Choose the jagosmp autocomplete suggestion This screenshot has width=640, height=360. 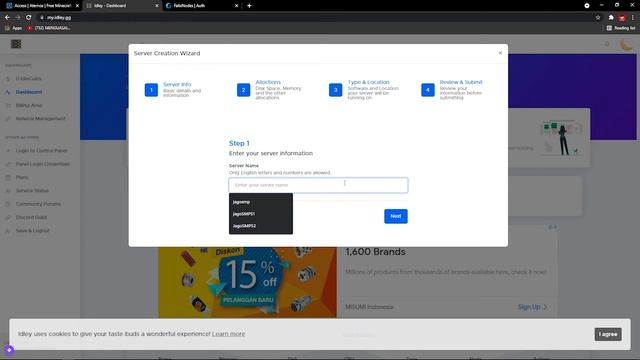tap(261, 202)
